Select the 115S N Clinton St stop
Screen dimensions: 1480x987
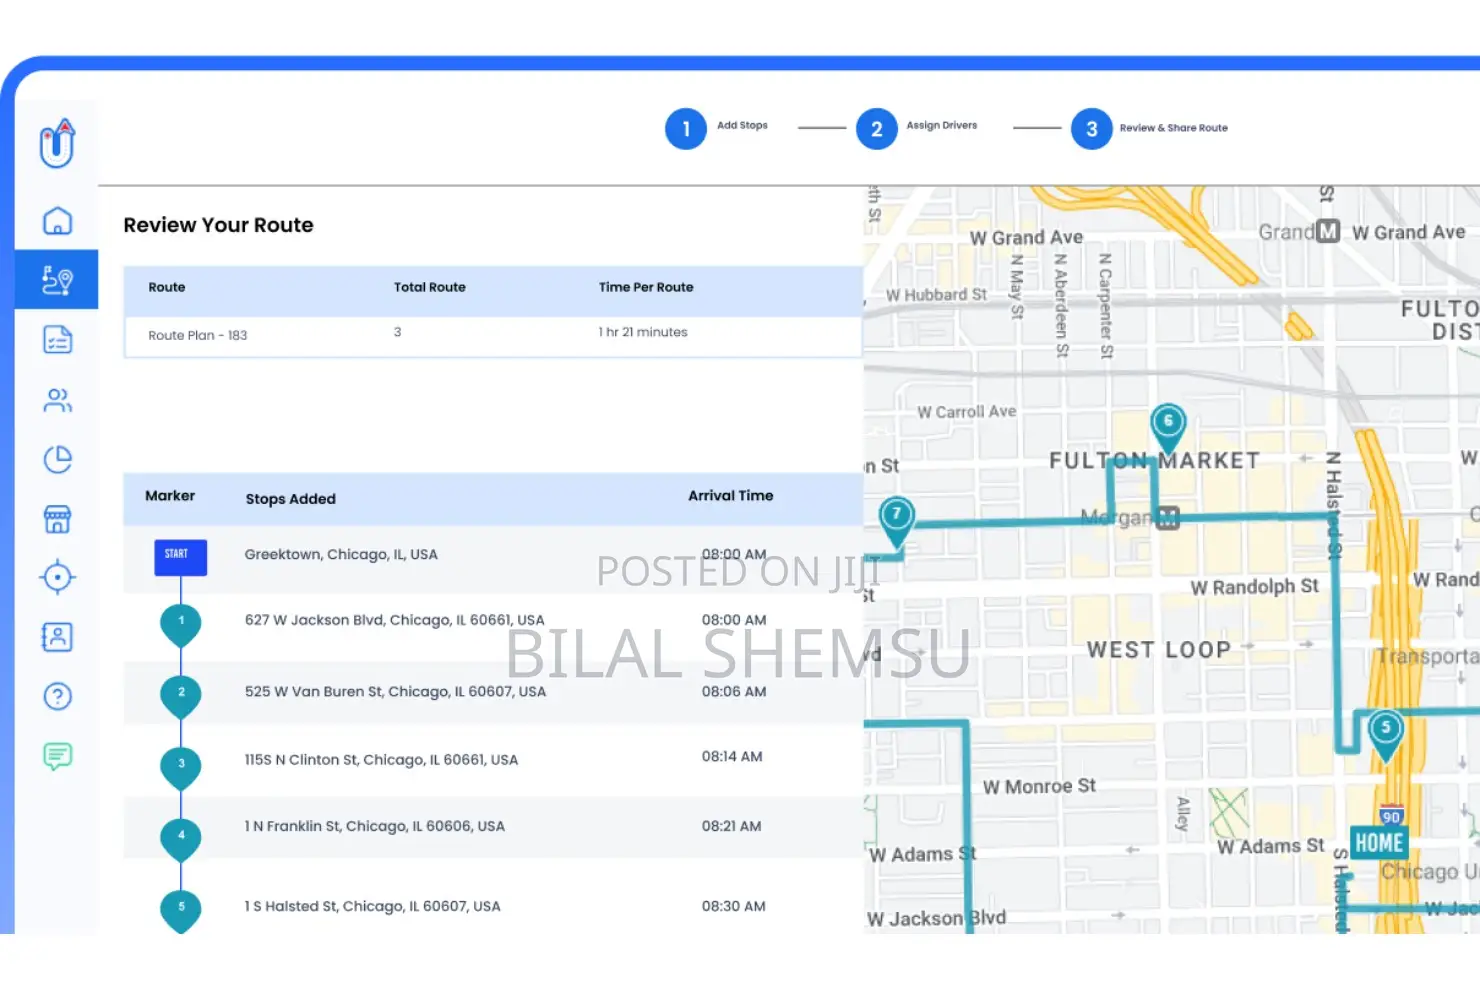(x=381, y=760)
